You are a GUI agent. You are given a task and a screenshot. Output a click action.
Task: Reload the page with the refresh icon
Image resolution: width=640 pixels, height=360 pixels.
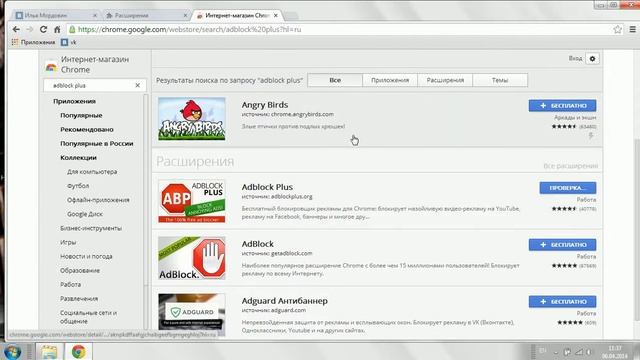click(x=43, y=29)
